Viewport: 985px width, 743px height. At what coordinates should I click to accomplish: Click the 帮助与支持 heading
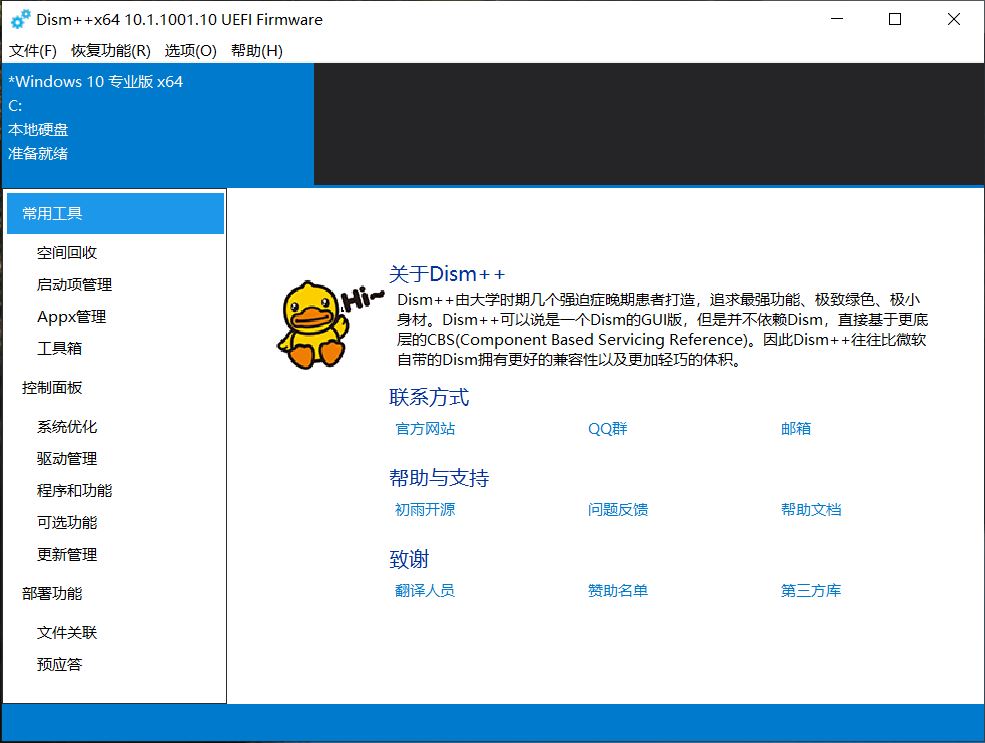(438, 478)
